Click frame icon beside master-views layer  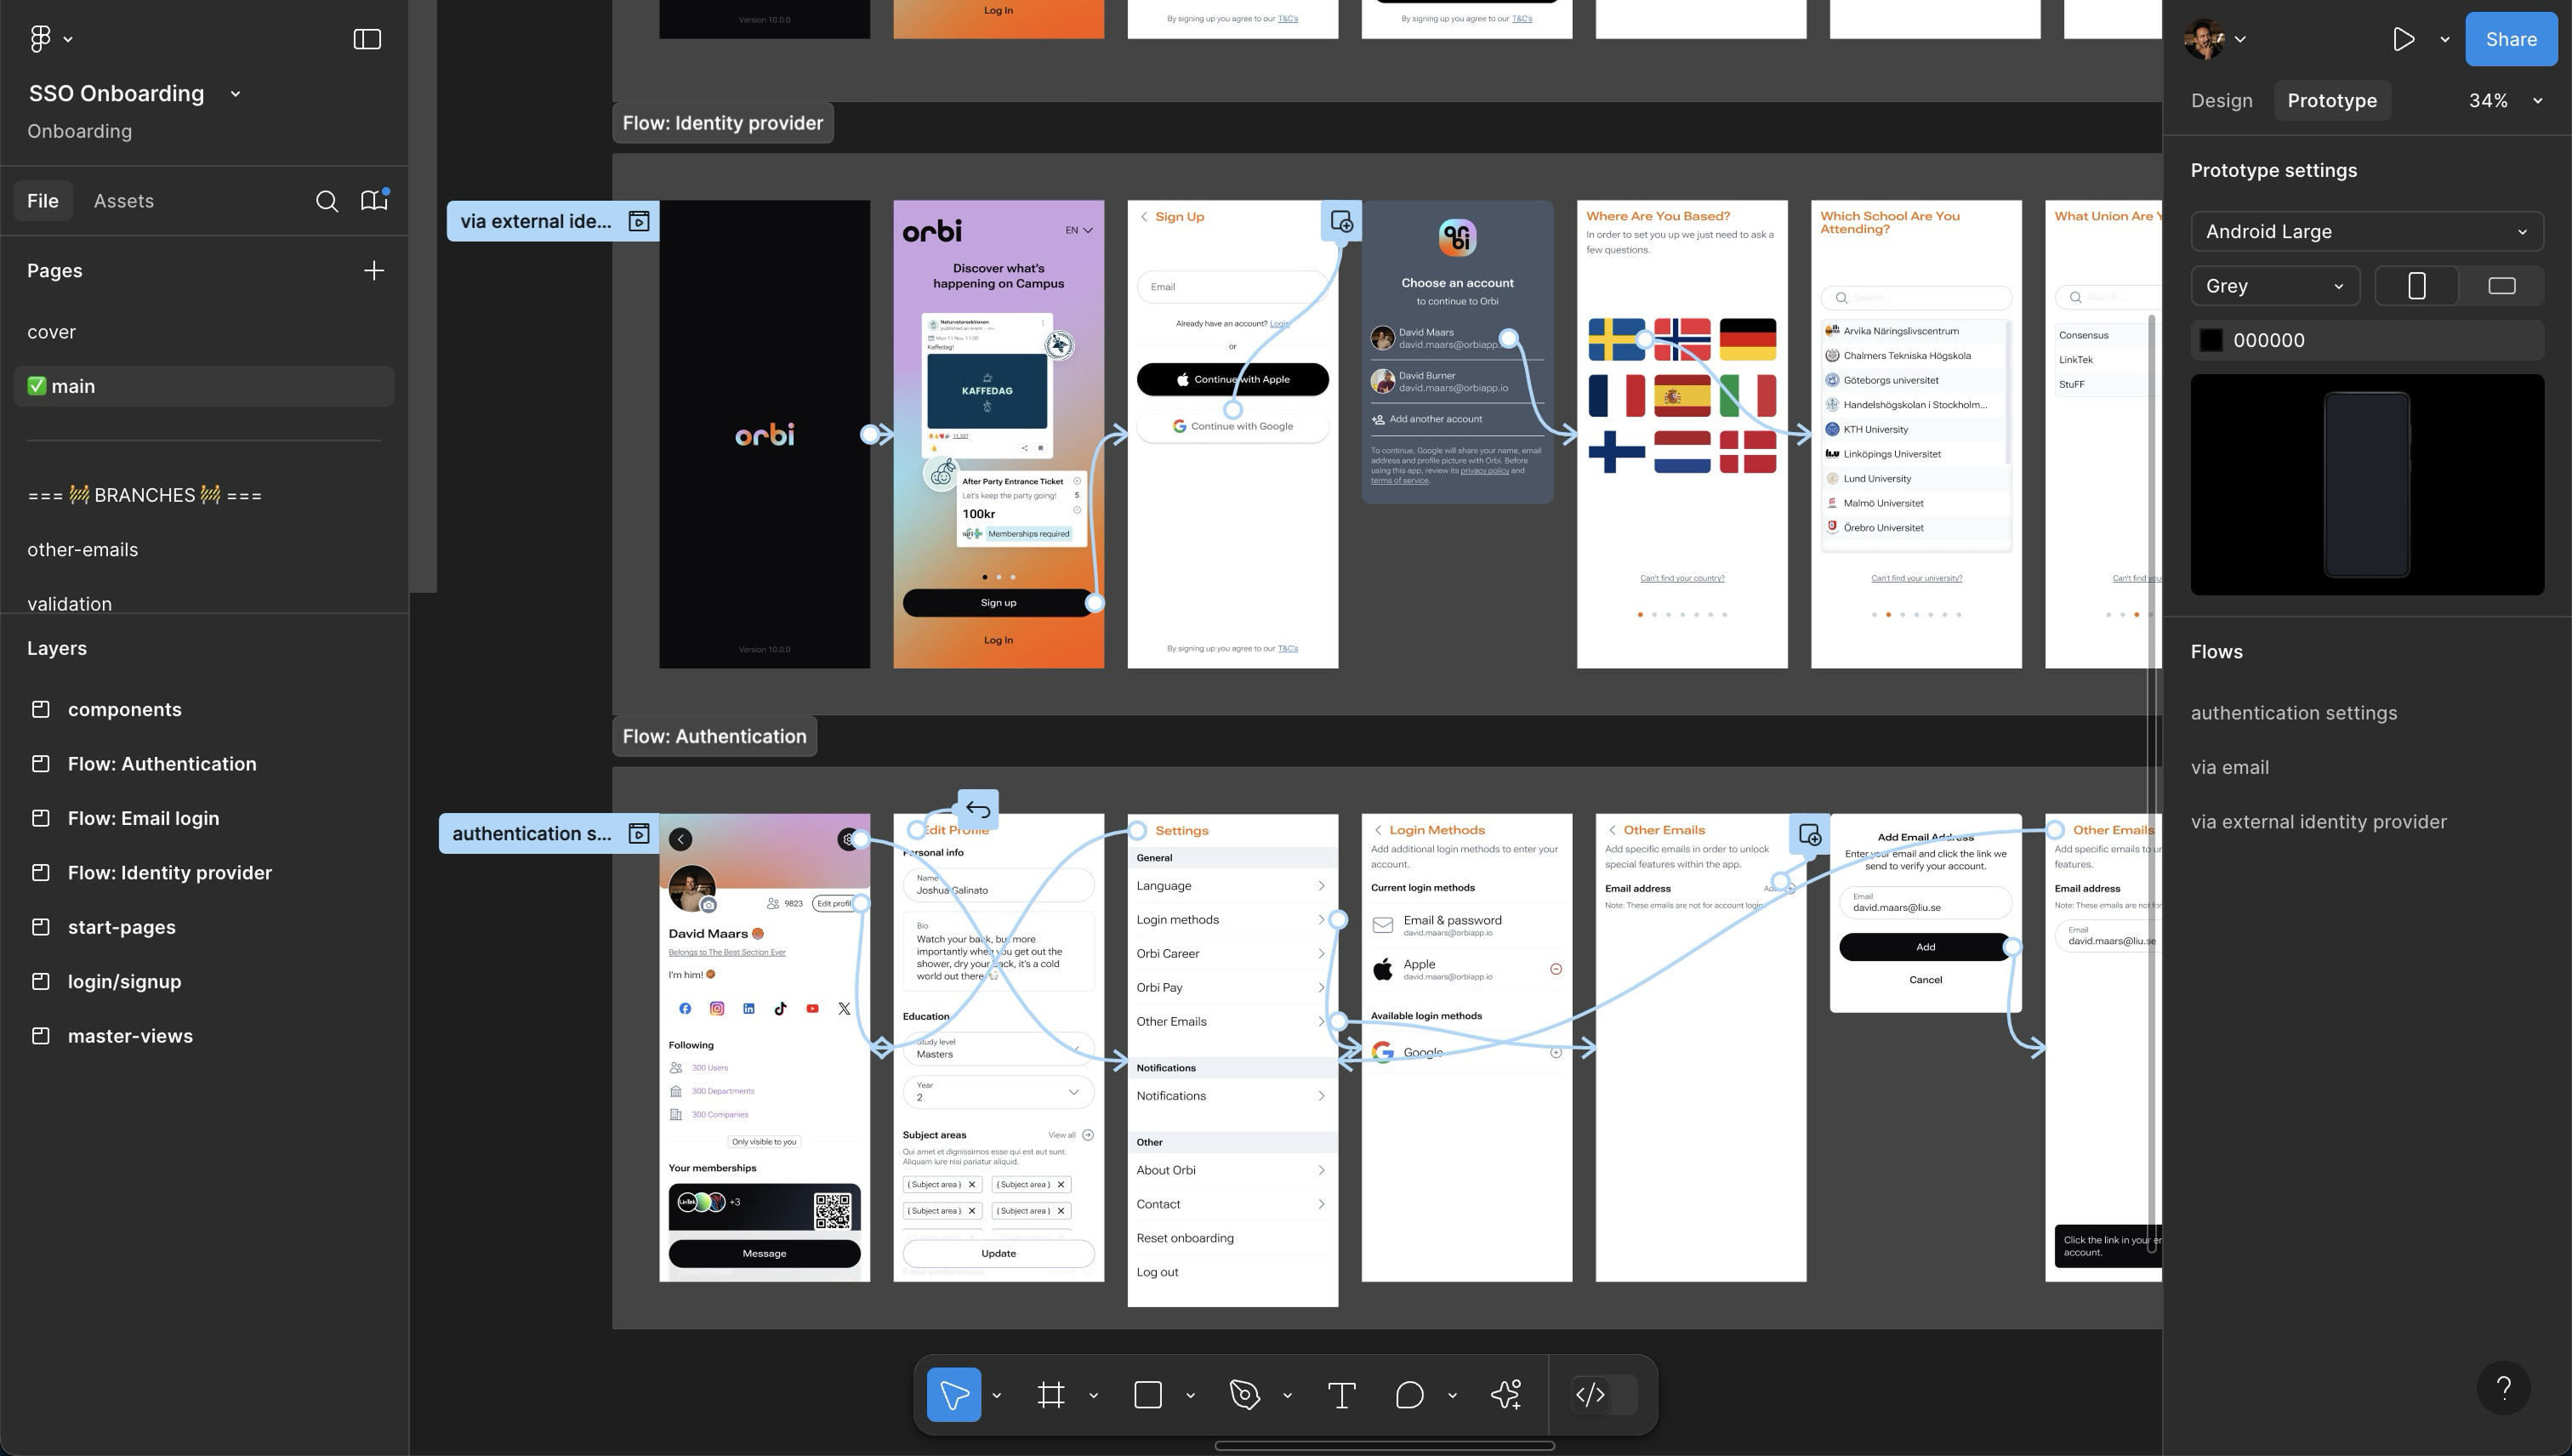click(41, 1036)
